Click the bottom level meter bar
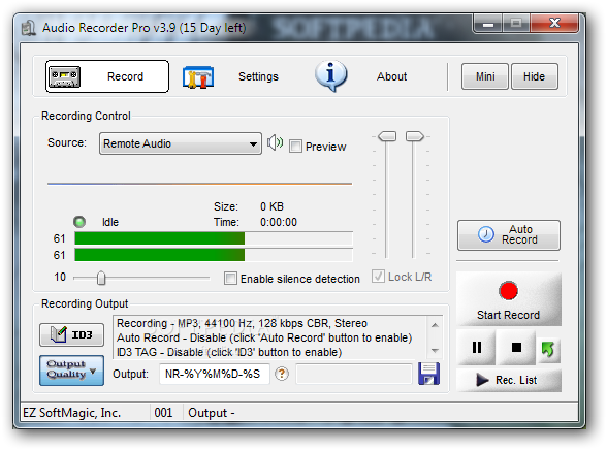The image size is (607, 450). 213,255
